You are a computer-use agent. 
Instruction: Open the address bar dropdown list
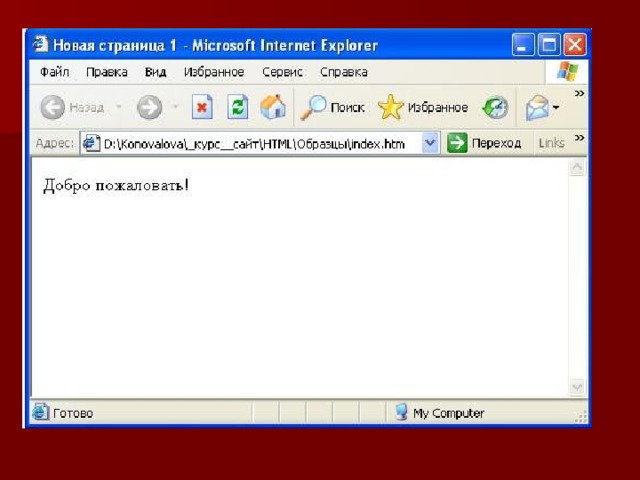430,143
